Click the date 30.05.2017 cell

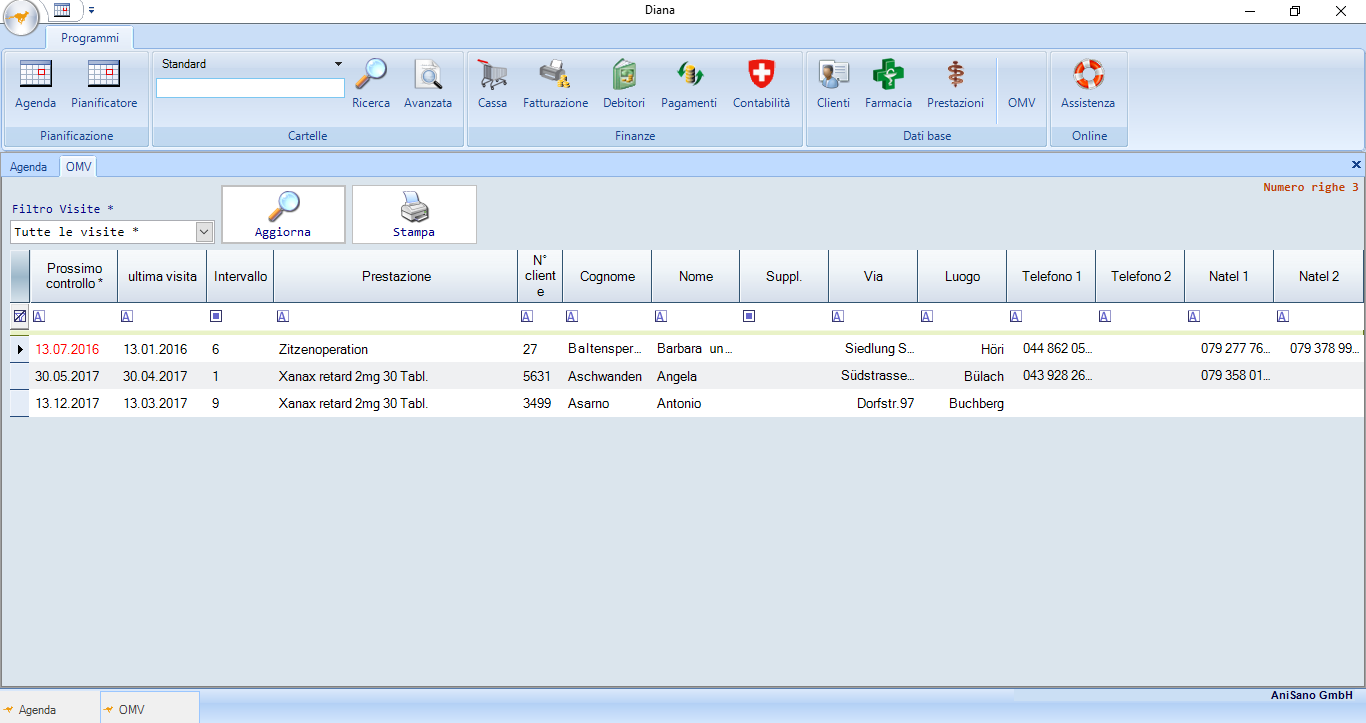click(x=74, y=377)
